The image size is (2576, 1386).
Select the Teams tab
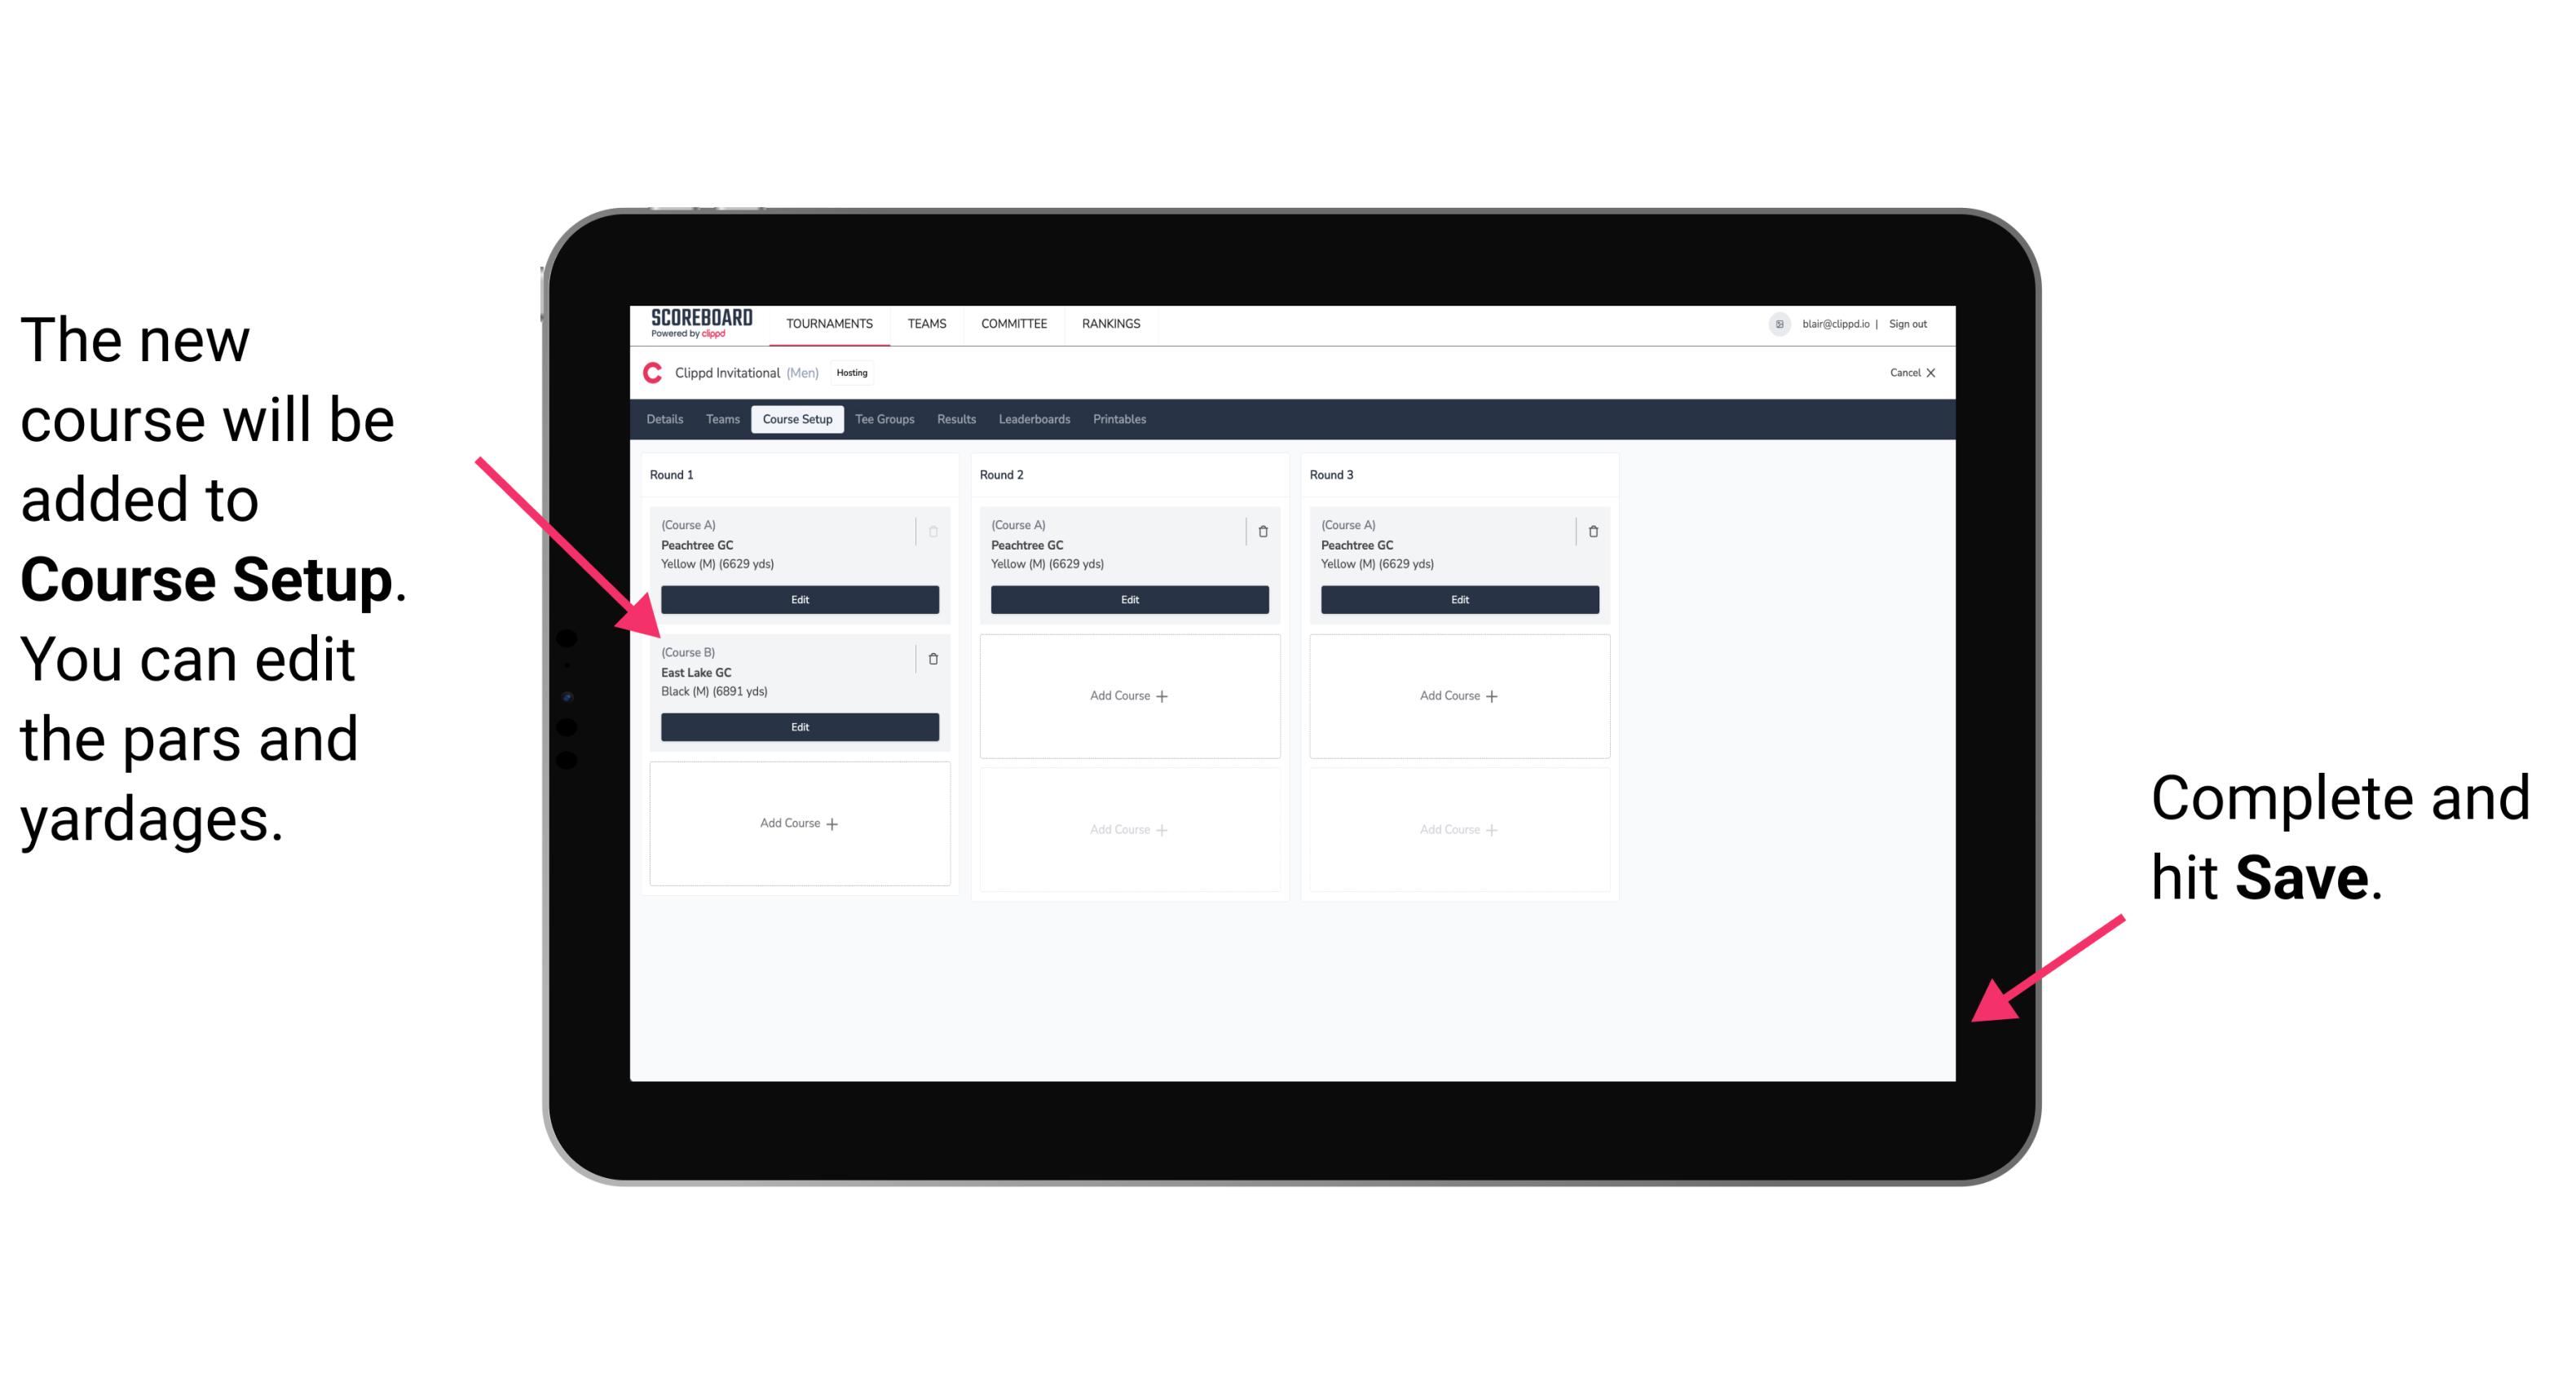click(718, 420)
